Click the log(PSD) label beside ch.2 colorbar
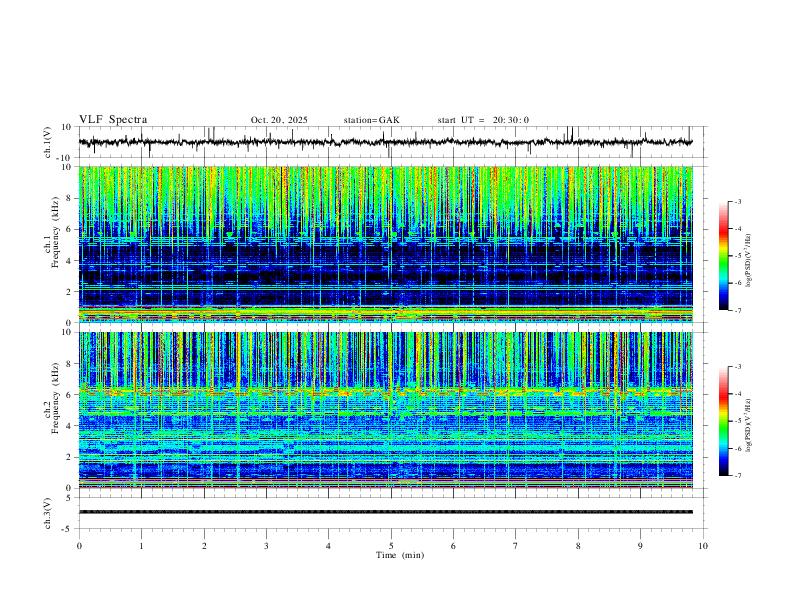792x612 pixels. coord(749,425)
